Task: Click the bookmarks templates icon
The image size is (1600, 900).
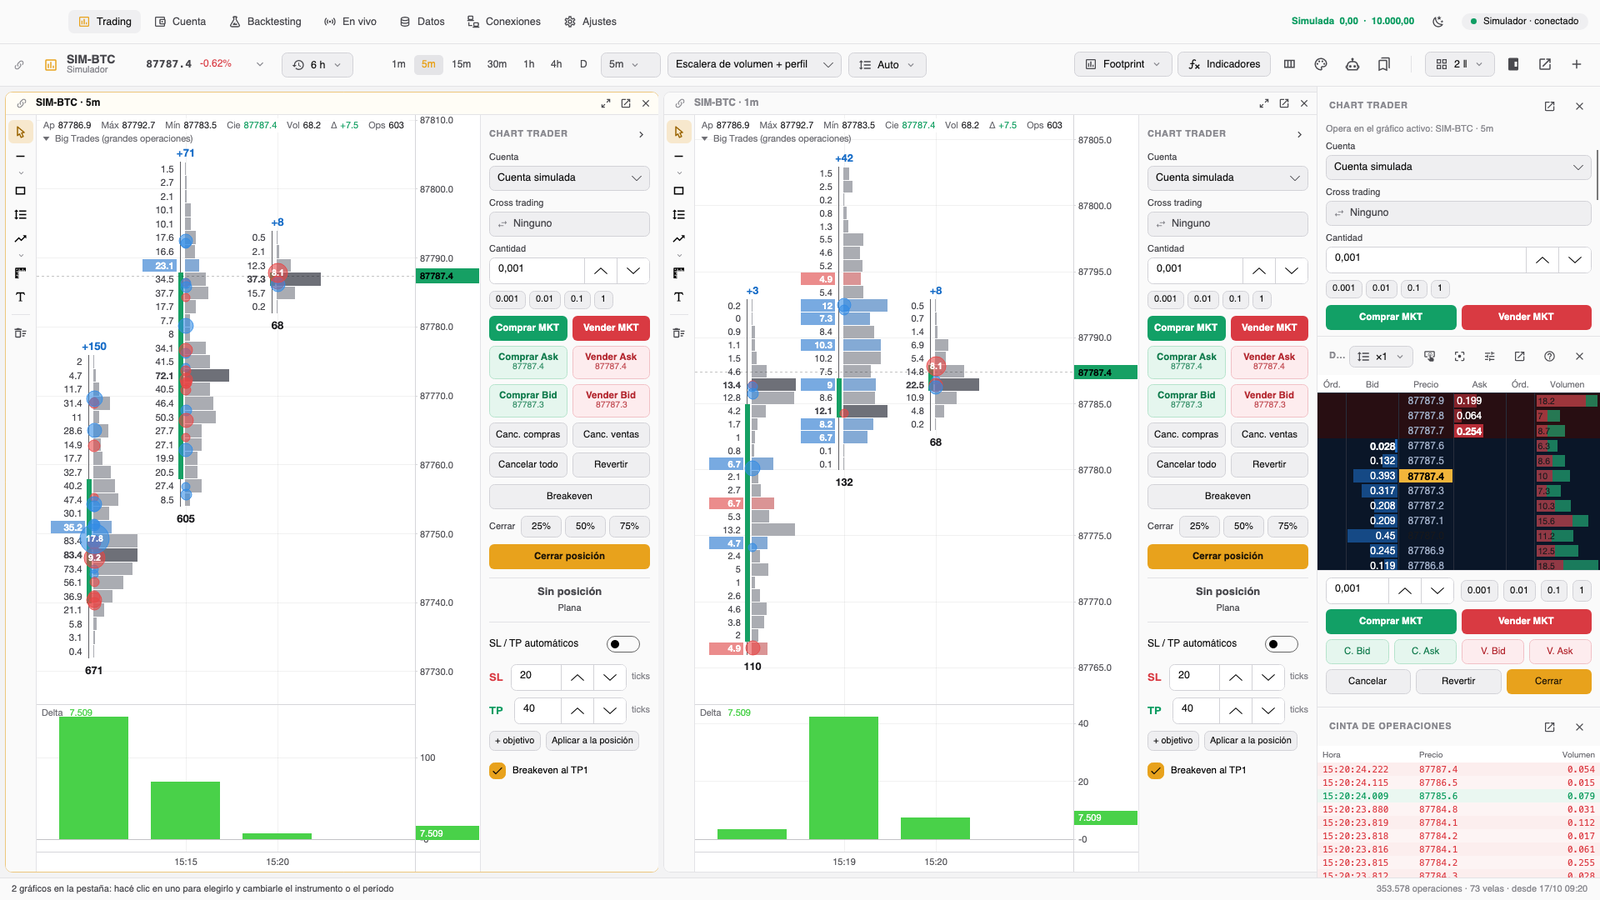Action: pyautogui.click(x=1384, y=64)
